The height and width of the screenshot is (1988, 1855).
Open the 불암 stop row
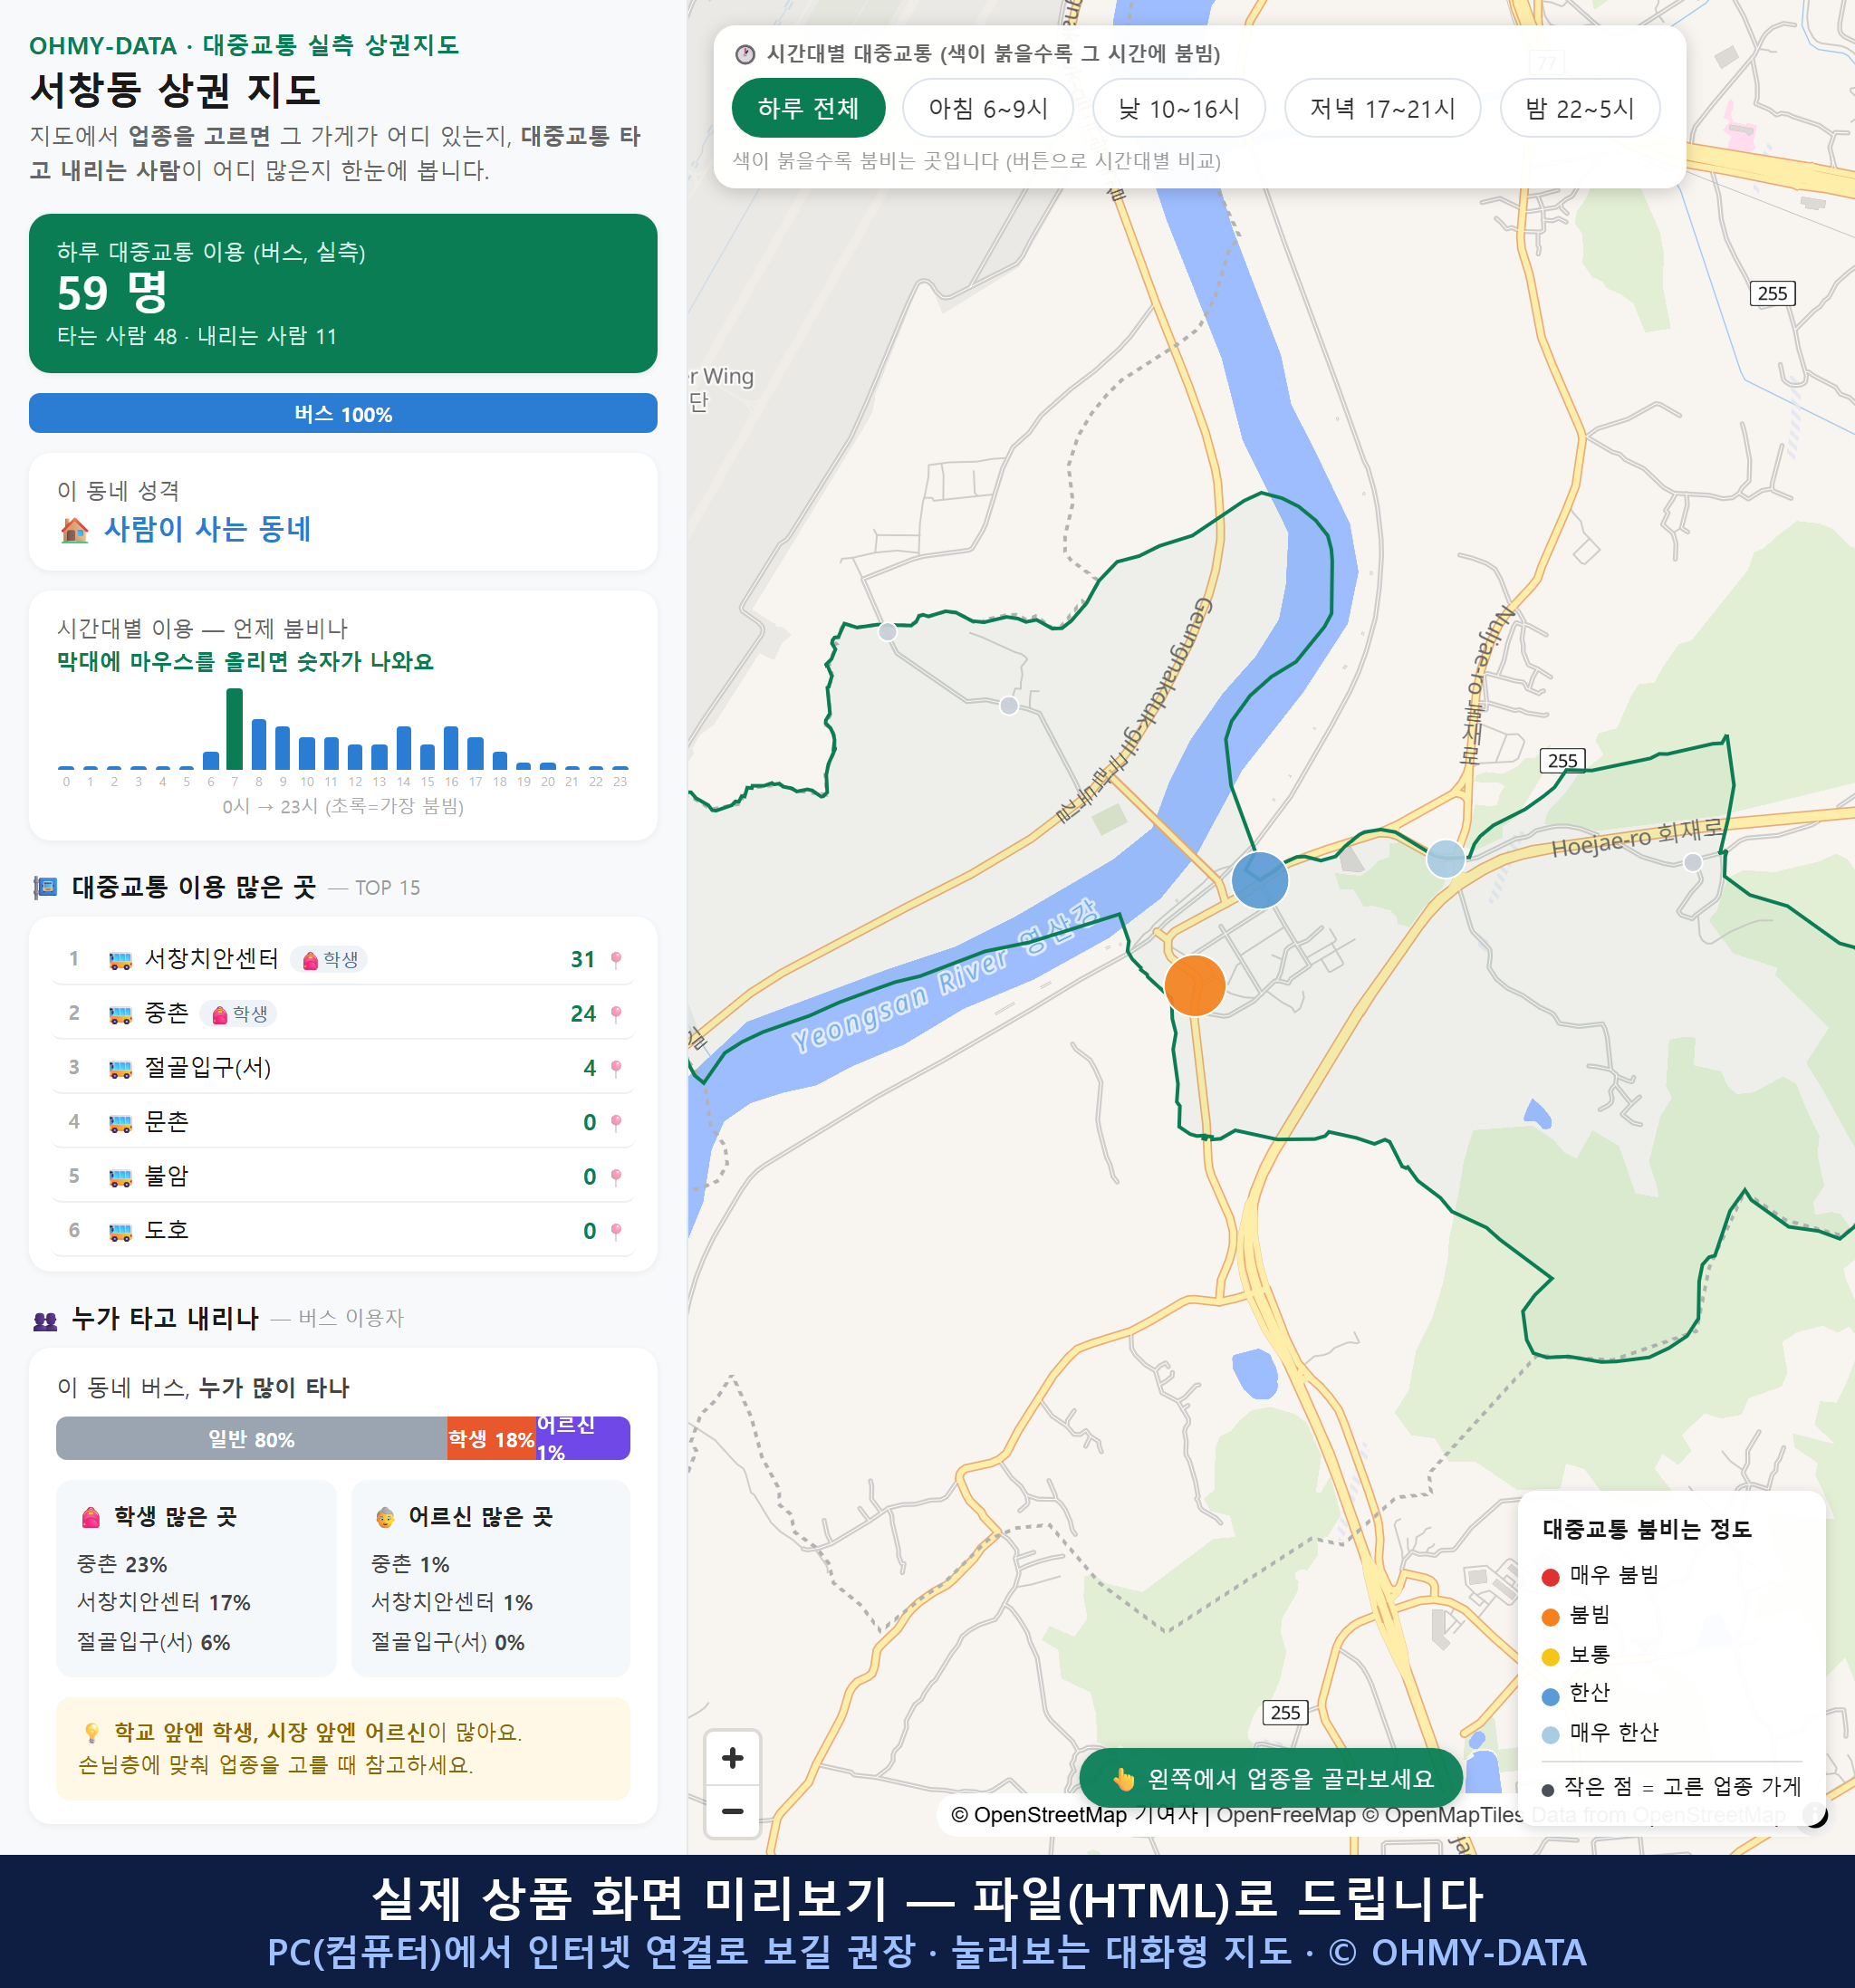(343, 1176)
